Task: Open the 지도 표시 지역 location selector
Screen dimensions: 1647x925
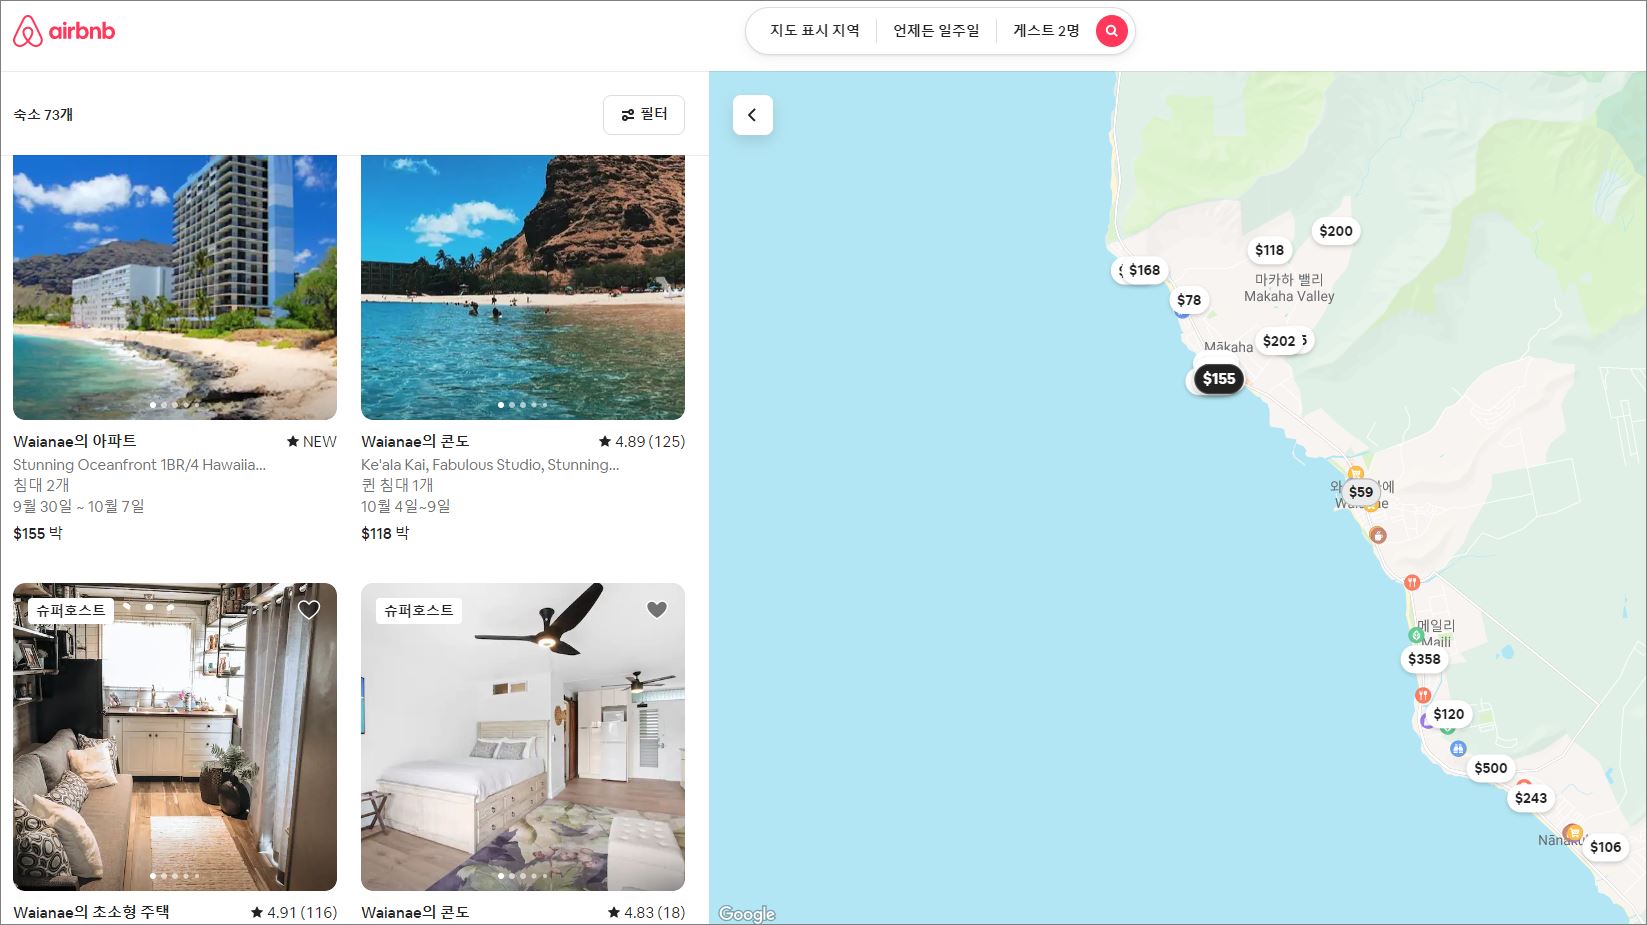Action: click(814, 31)
